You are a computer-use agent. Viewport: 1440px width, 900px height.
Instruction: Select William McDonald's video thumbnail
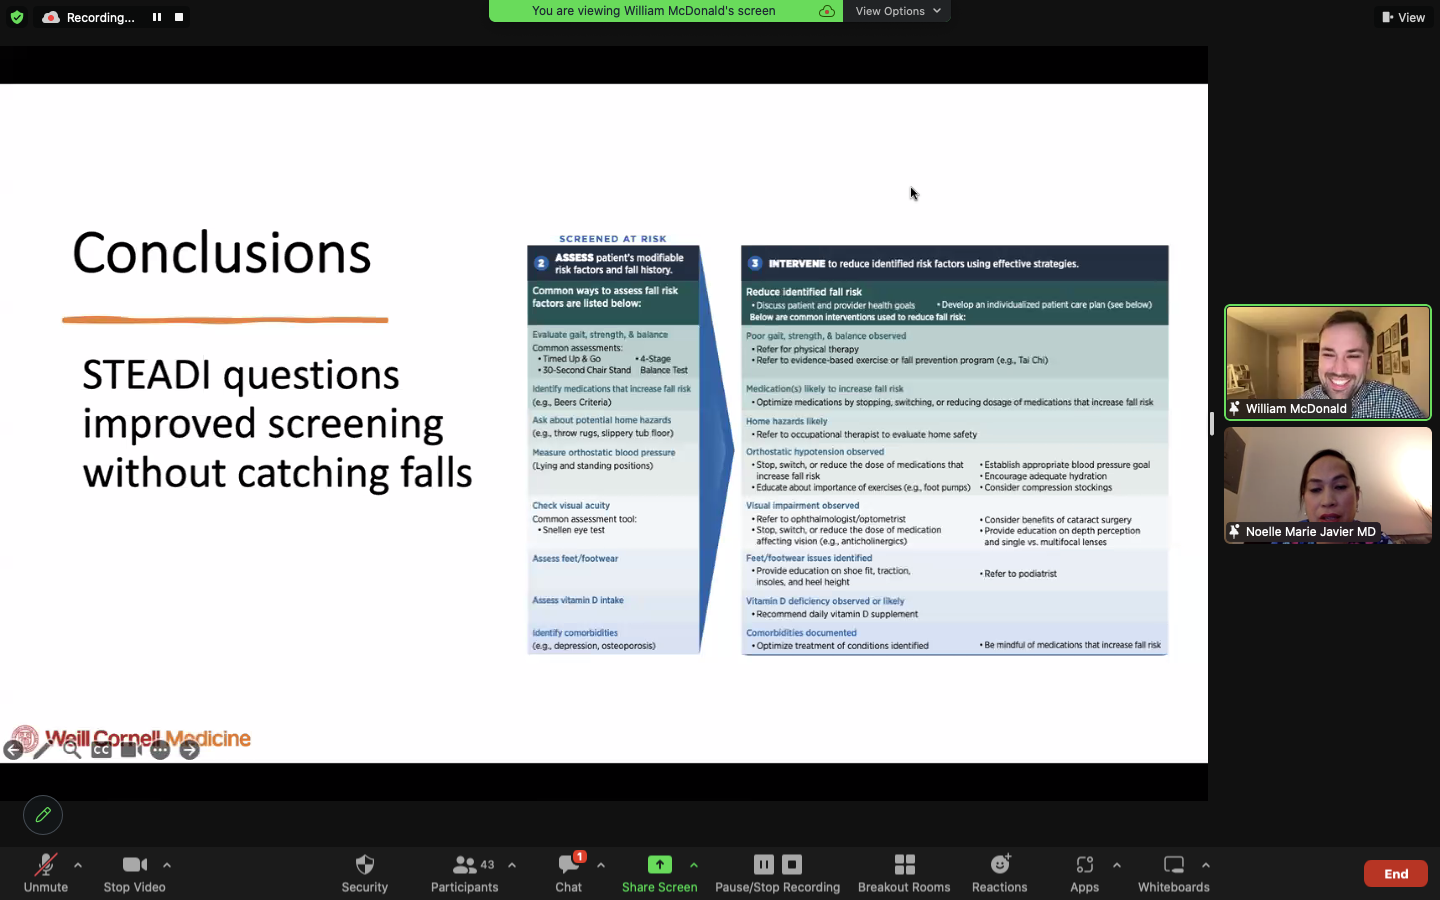point(1328,362)
